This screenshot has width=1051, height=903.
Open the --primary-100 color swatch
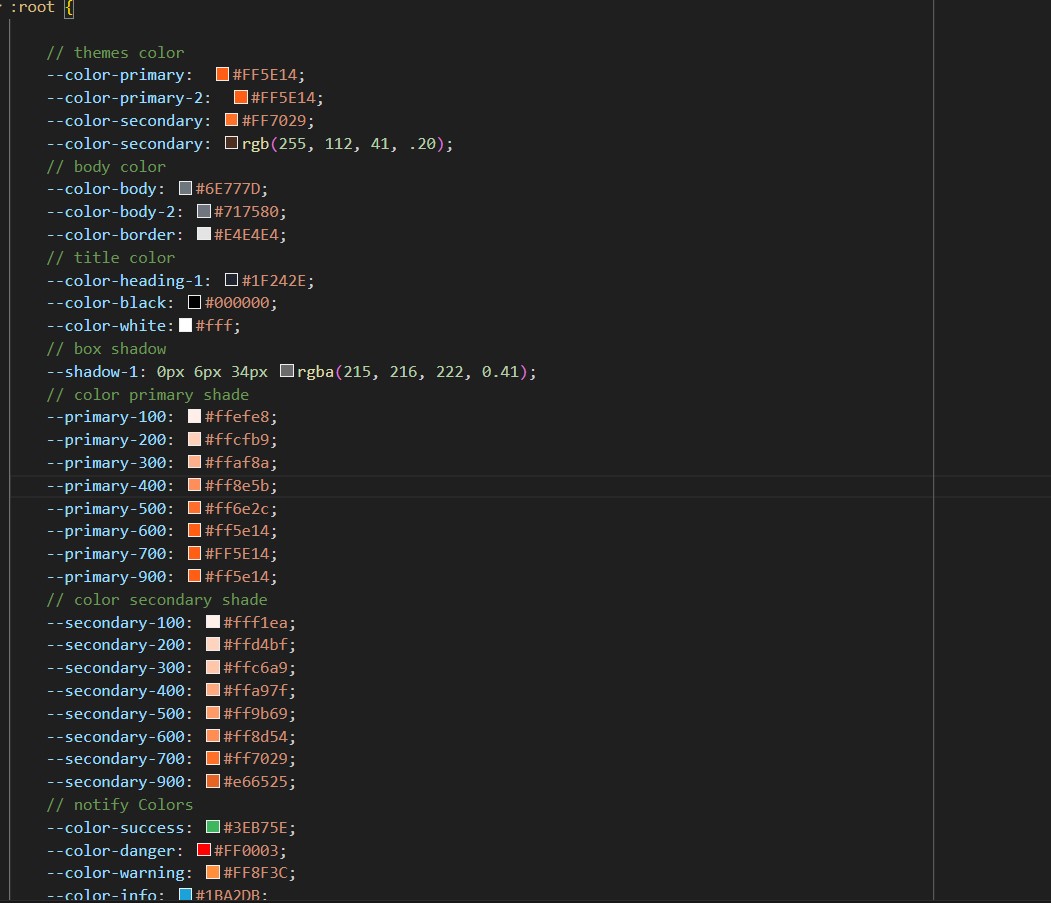coord(195,417)
